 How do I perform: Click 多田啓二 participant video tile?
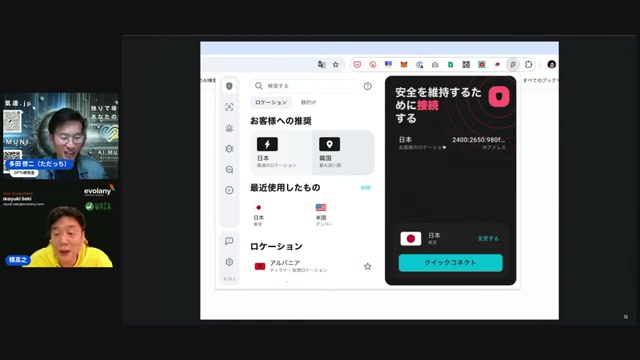click(x=60, y=136)
